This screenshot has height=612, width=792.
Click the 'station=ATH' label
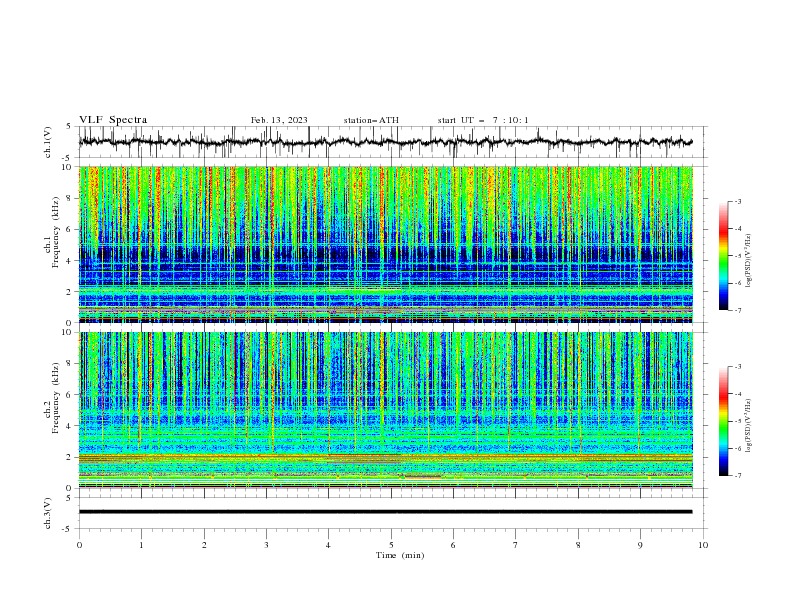(x=371, y=120)
